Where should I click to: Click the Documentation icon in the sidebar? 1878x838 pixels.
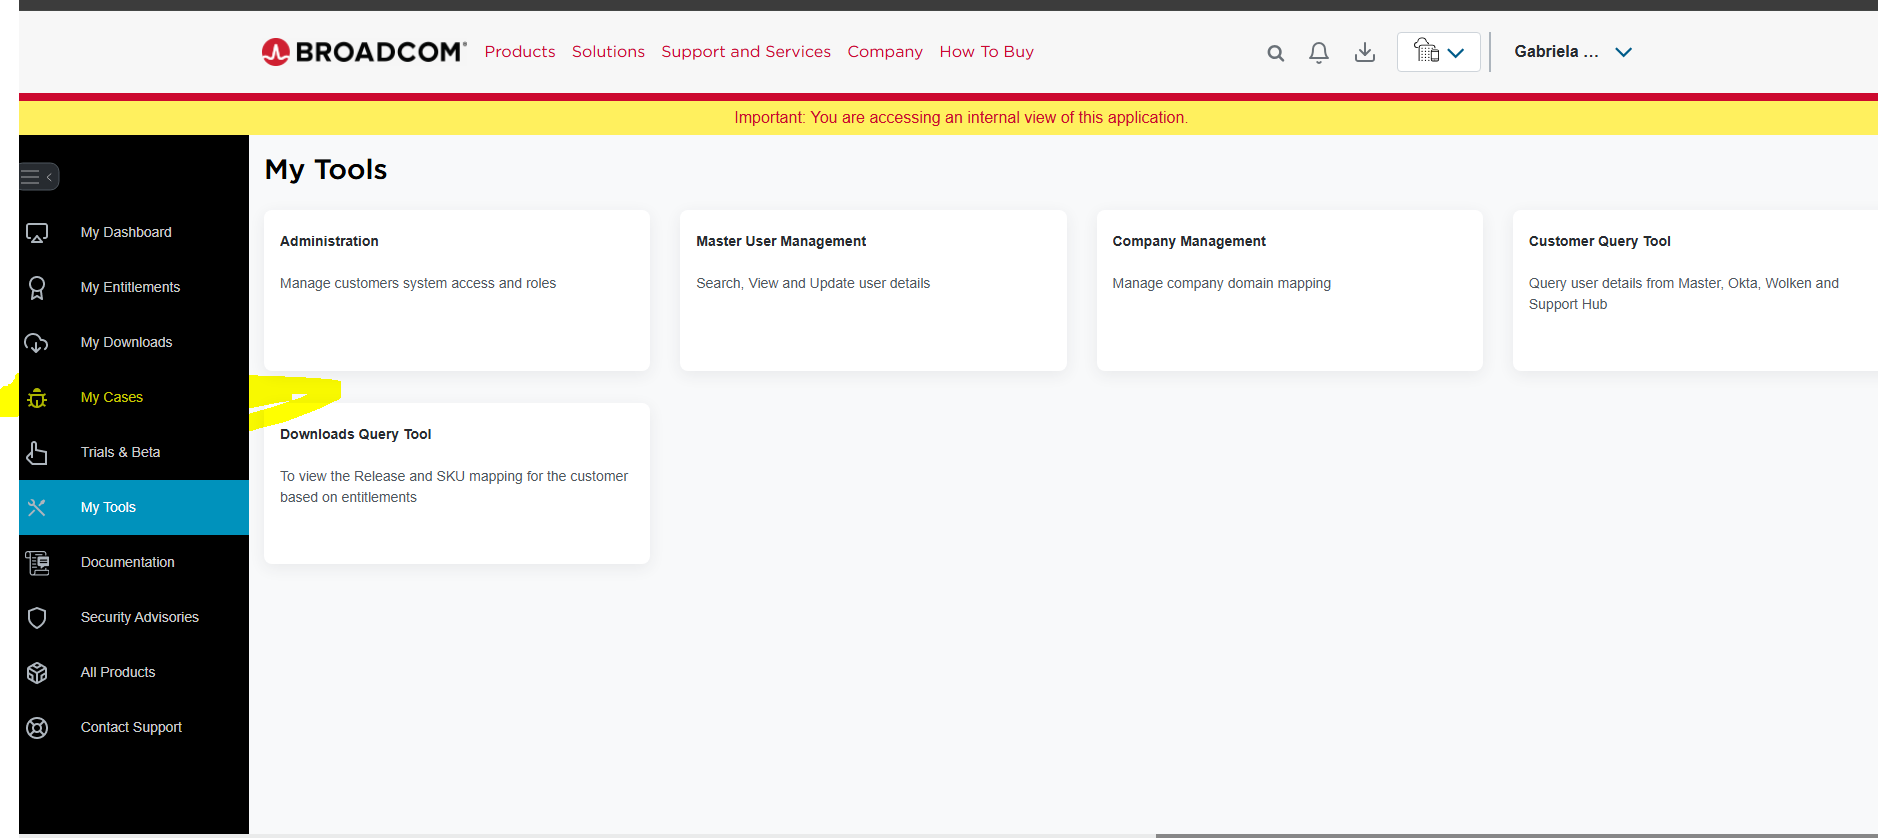pyautogui.click(x=37, y=563)
